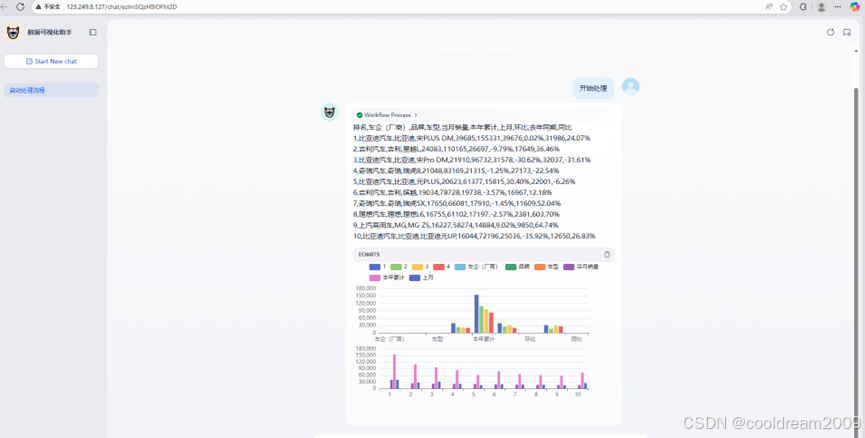Click the row 10 with 16044

point(474,236)
